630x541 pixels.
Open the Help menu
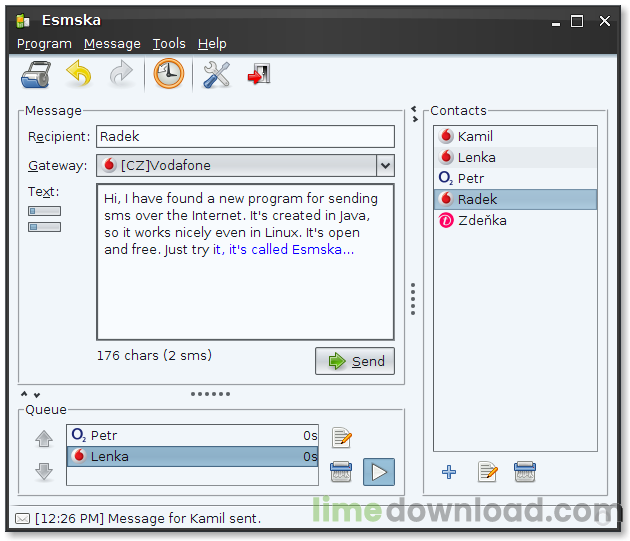pyautogui.click(x=212, y=43)
